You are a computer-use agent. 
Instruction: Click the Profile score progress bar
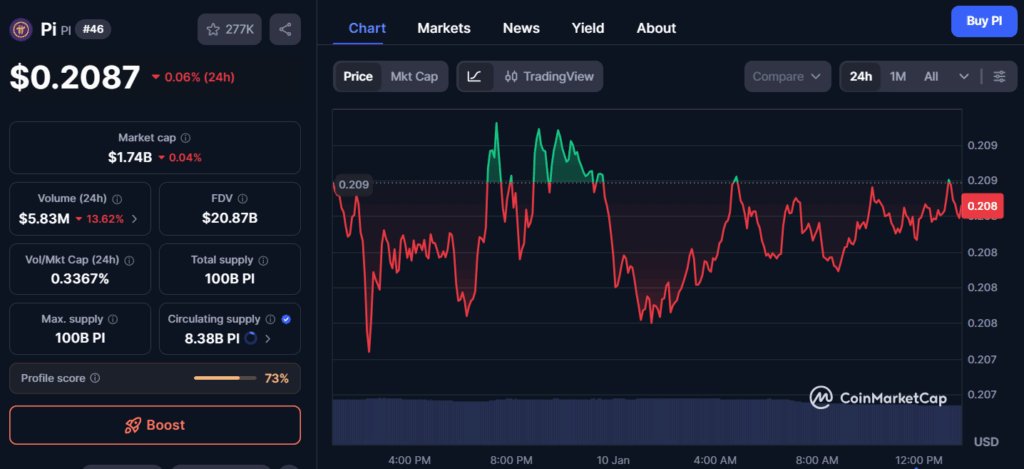[224, 378]
